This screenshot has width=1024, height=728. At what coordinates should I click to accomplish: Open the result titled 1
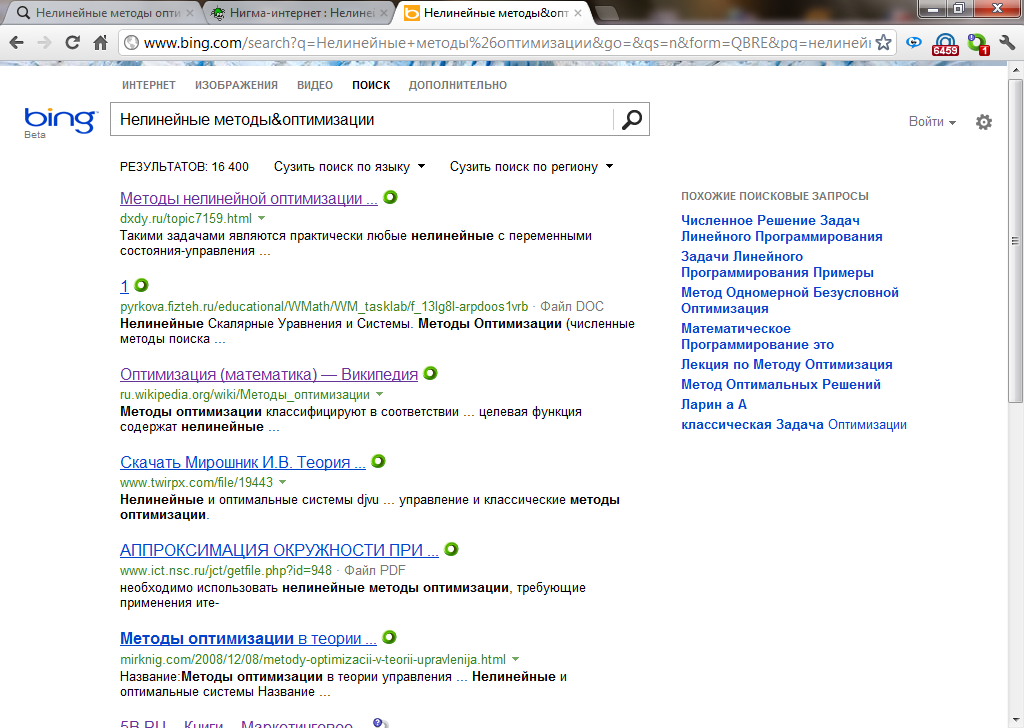(x=124, y=286)
